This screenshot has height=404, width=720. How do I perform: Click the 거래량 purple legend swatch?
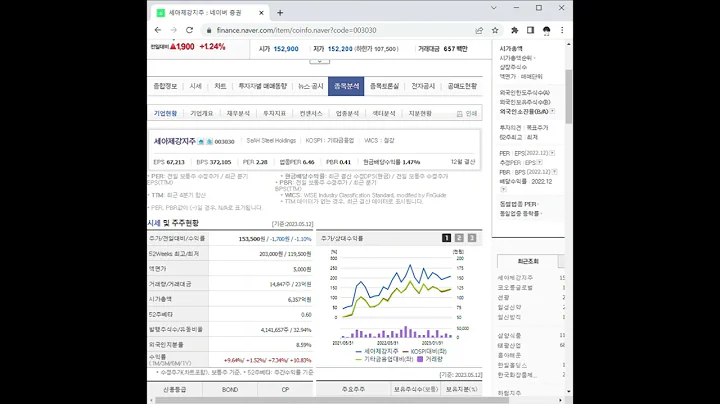point(420,359)
